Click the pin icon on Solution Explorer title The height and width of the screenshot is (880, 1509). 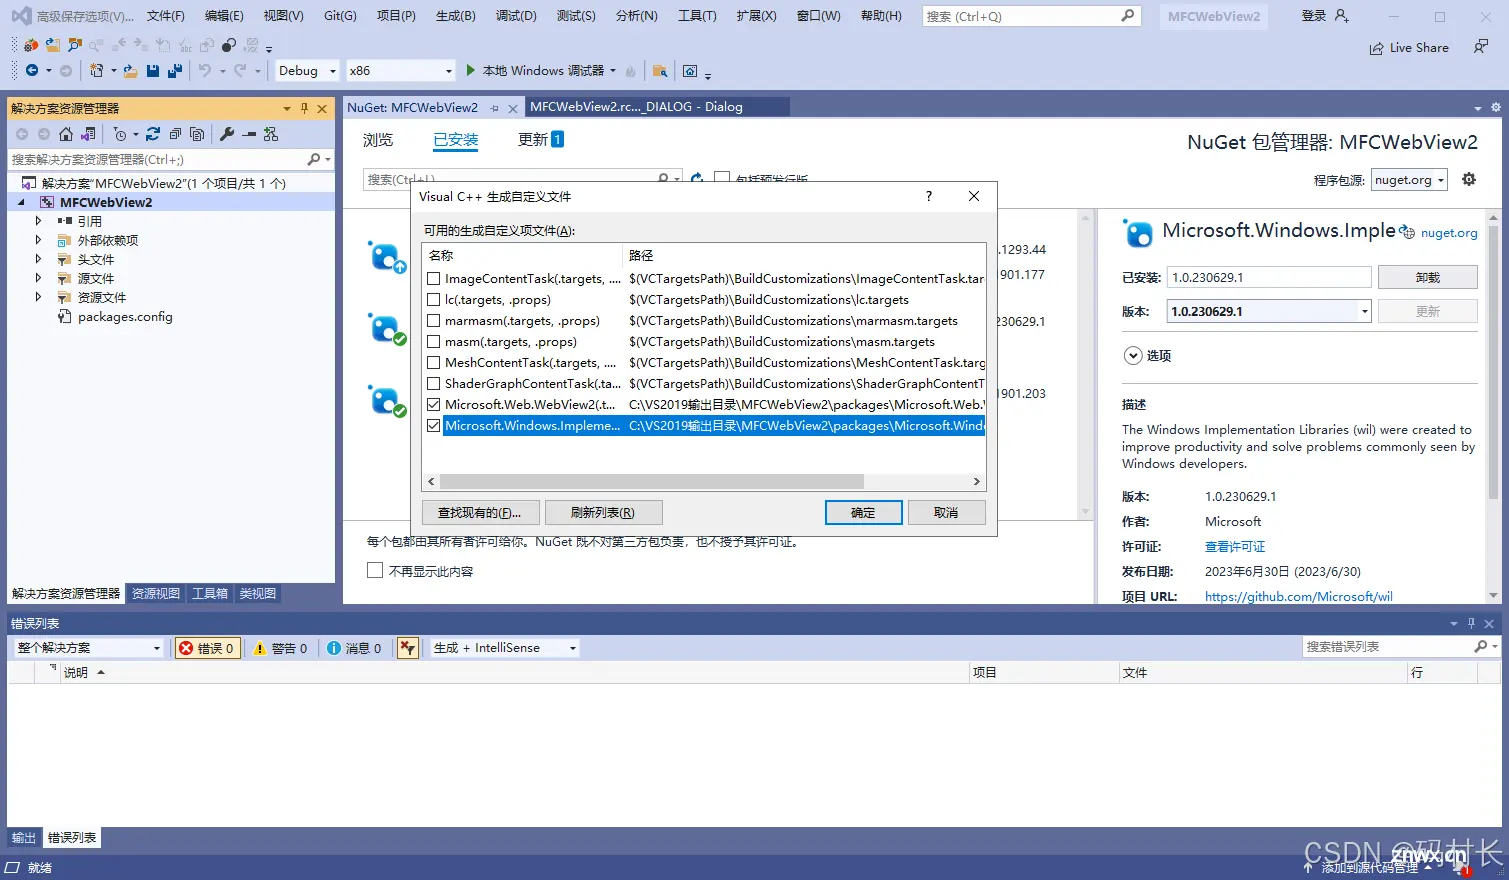(305, 108)
